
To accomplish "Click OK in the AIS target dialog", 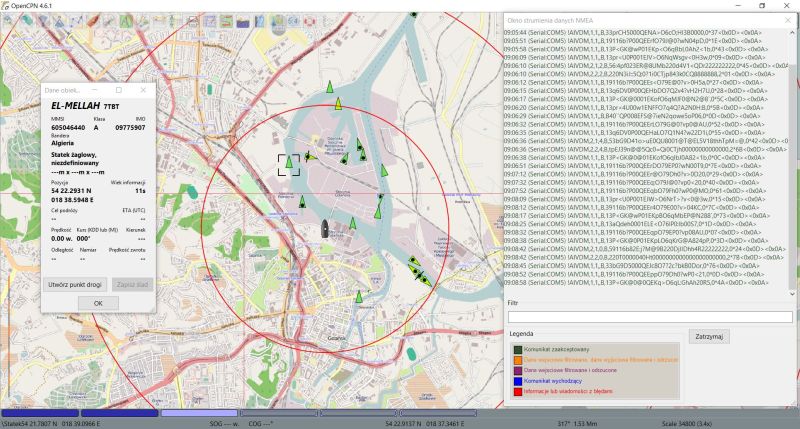I will click(x=98, y=303).
